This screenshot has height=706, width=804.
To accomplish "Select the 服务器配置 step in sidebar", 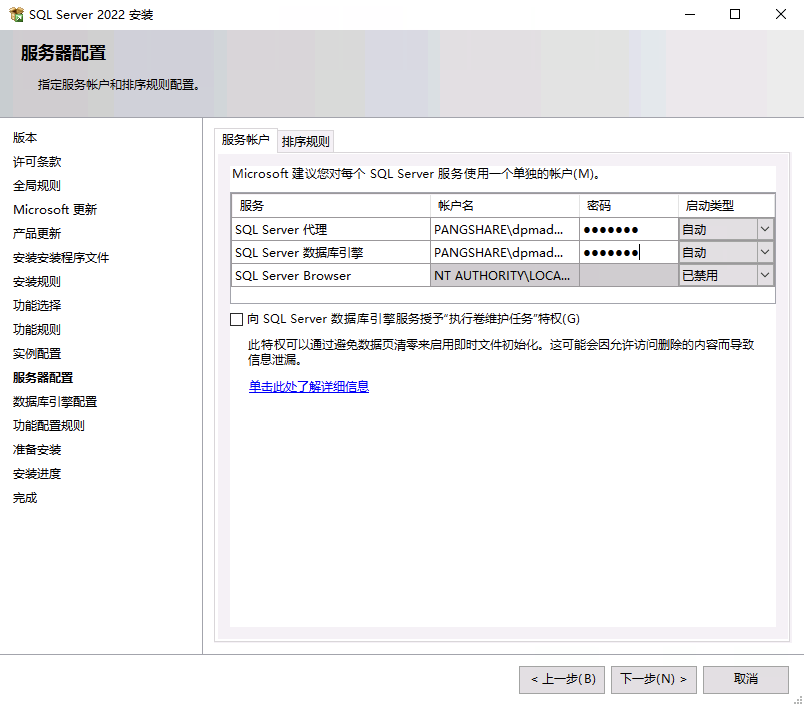I will click(43, 377).
